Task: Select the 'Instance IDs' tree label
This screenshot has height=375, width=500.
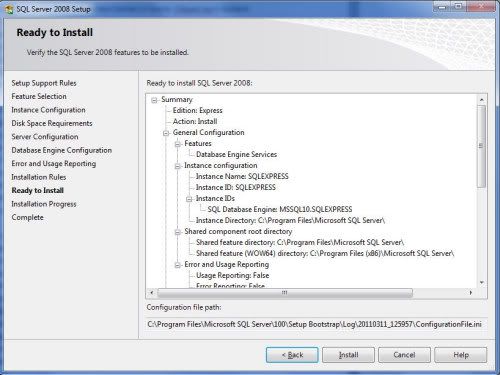Action: (215, 198)
